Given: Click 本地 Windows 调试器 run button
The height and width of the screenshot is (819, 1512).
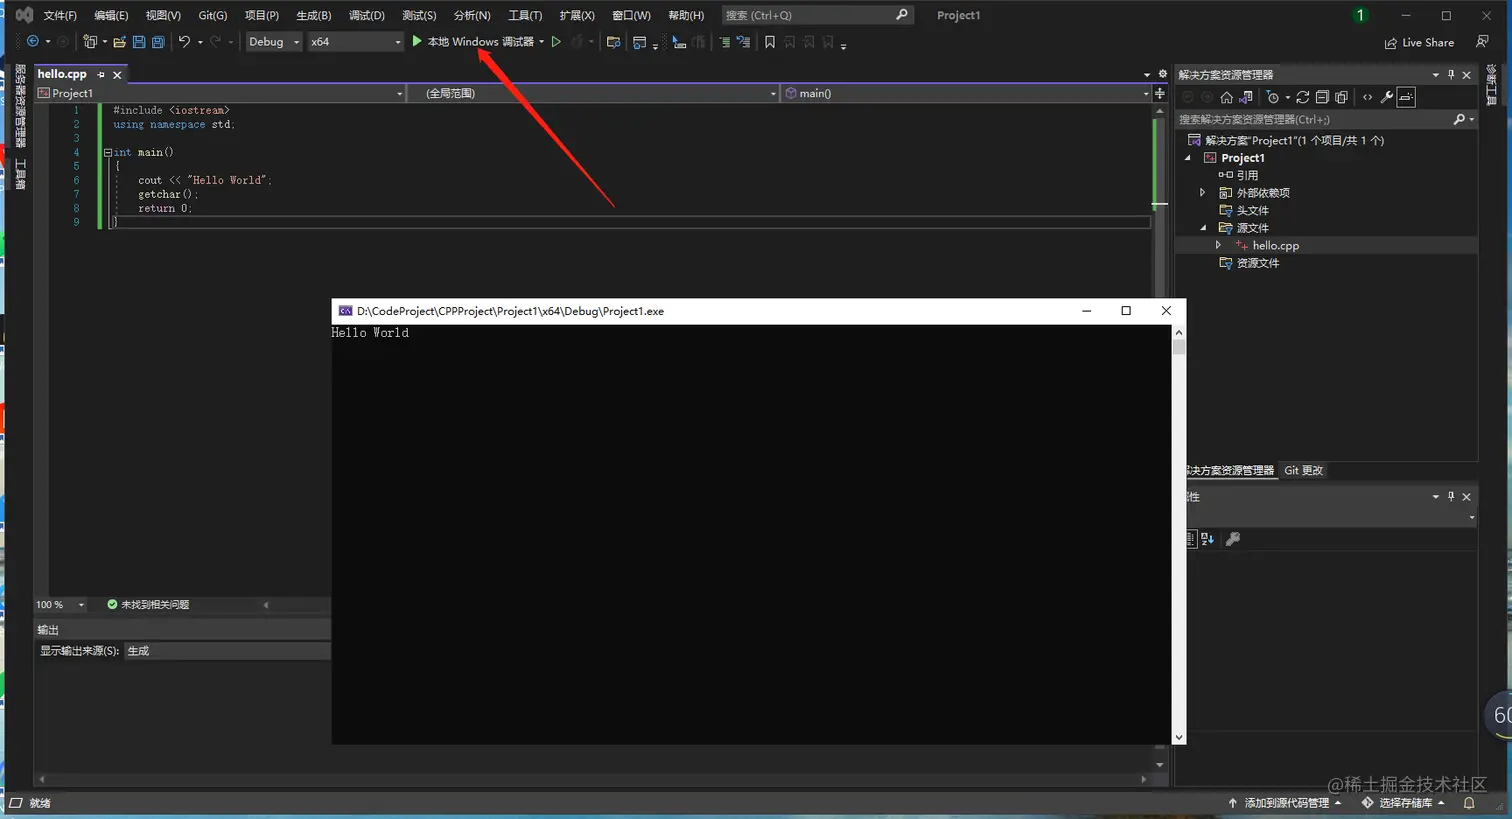Looking at the screenshot, I should (479, 42).
